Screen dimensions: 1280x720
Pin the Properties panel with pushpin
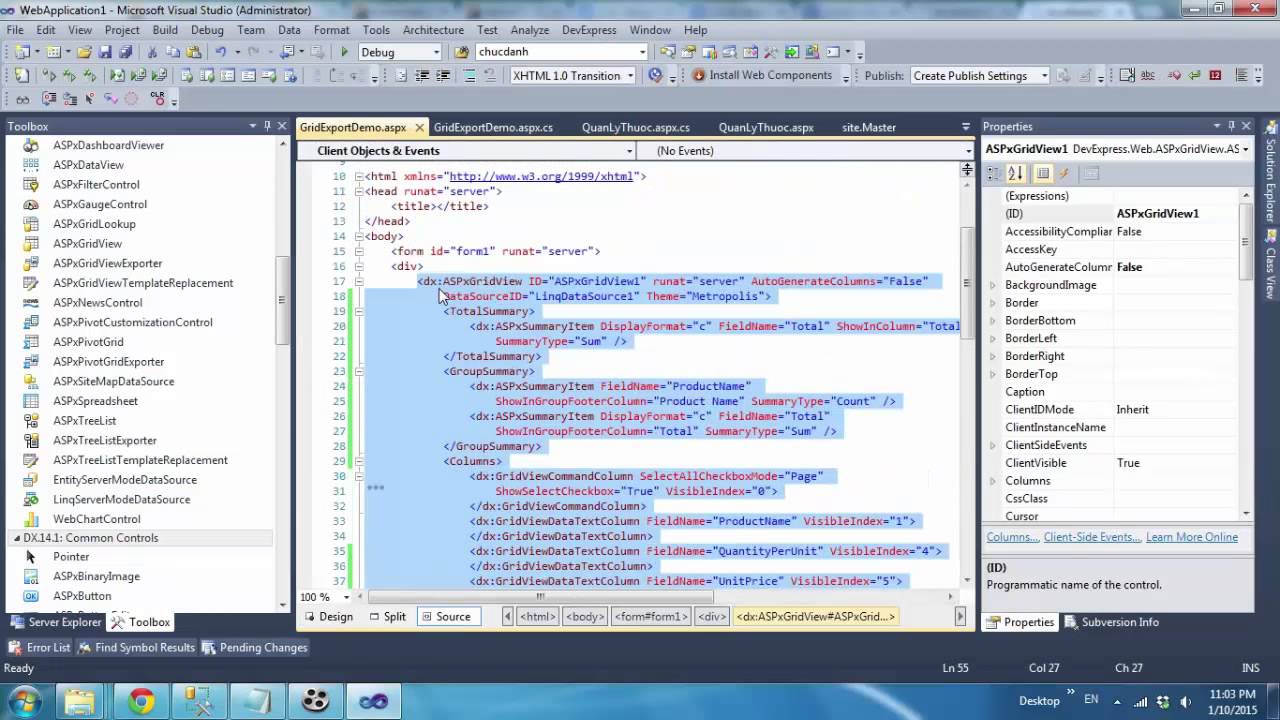pyautogui.click(x=1231, y=126)
